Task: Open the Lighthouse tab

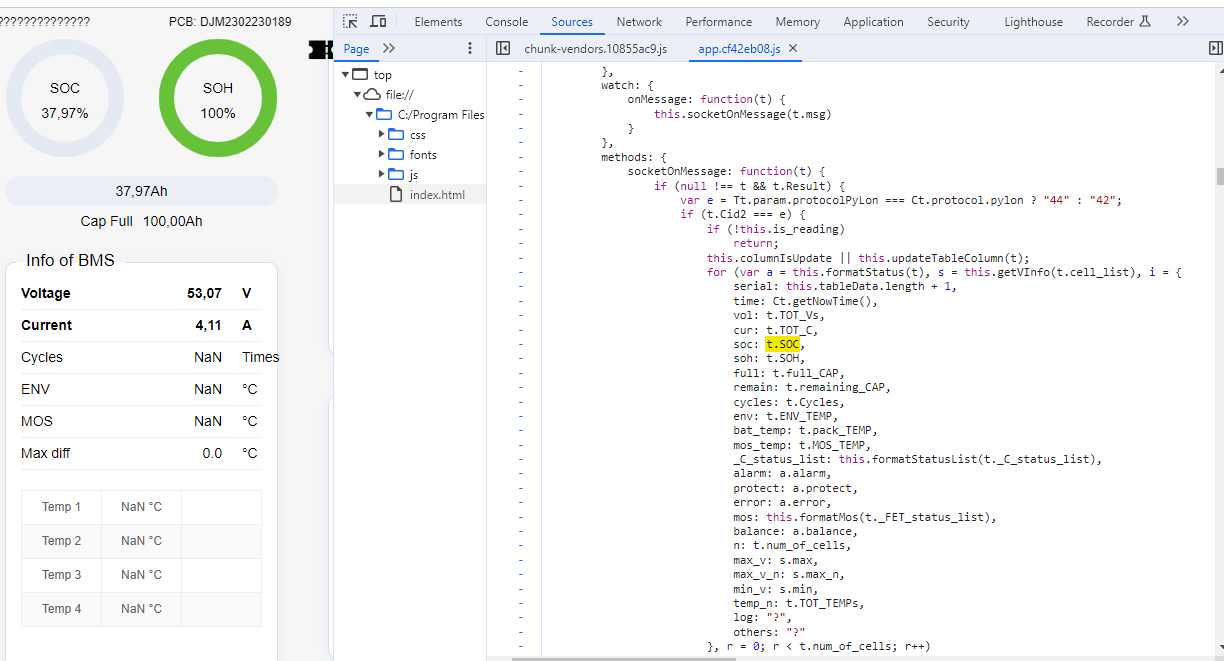Action: 1034,21
